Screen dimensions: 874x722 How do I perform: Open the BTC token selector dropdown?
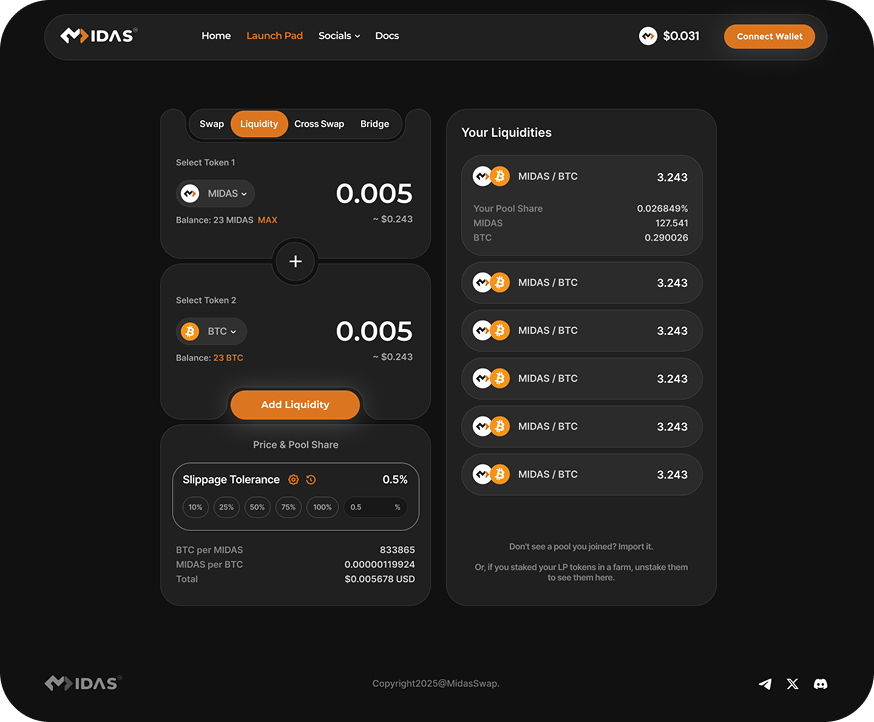[x=212, y=332]
